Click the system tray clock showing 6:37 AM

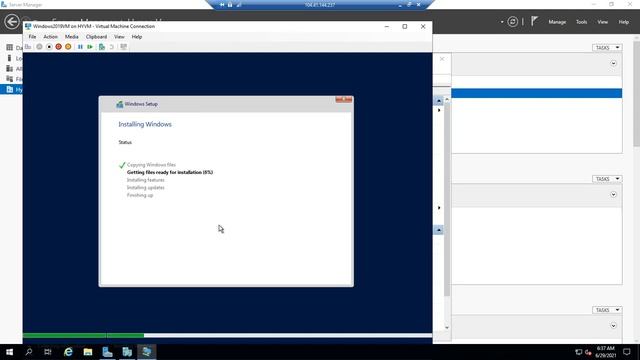click(x=606, y=352)
